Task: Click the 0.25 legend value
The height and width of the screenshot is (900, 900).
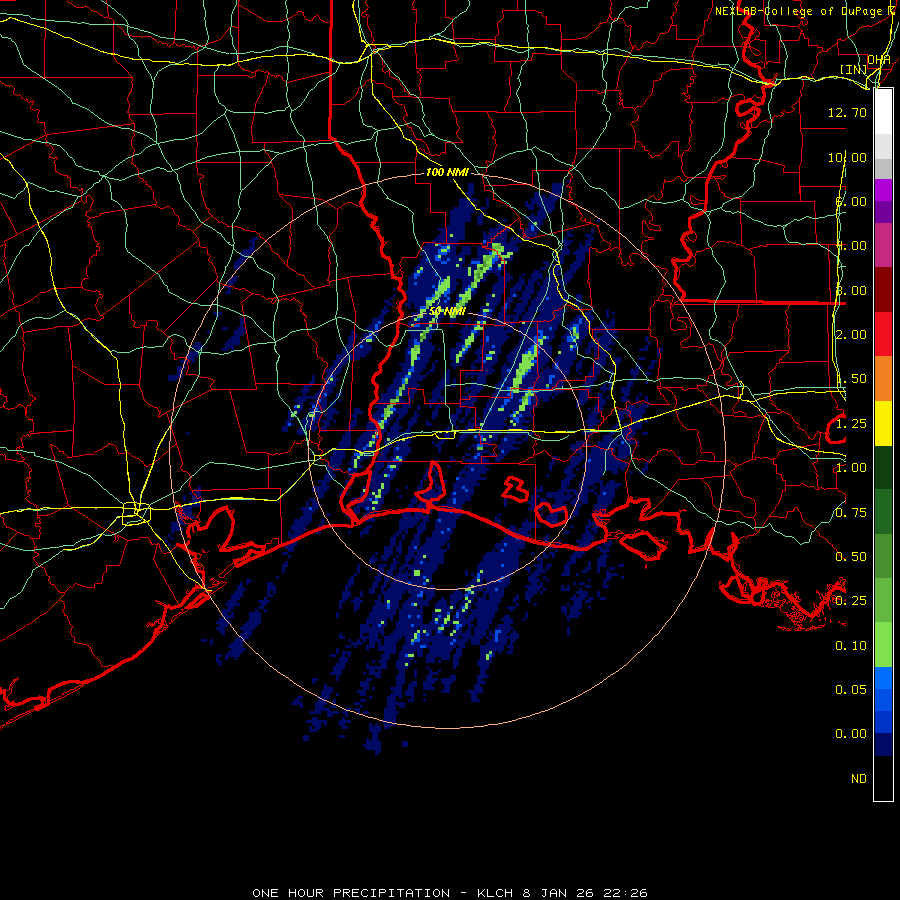Action: point(851,601)
